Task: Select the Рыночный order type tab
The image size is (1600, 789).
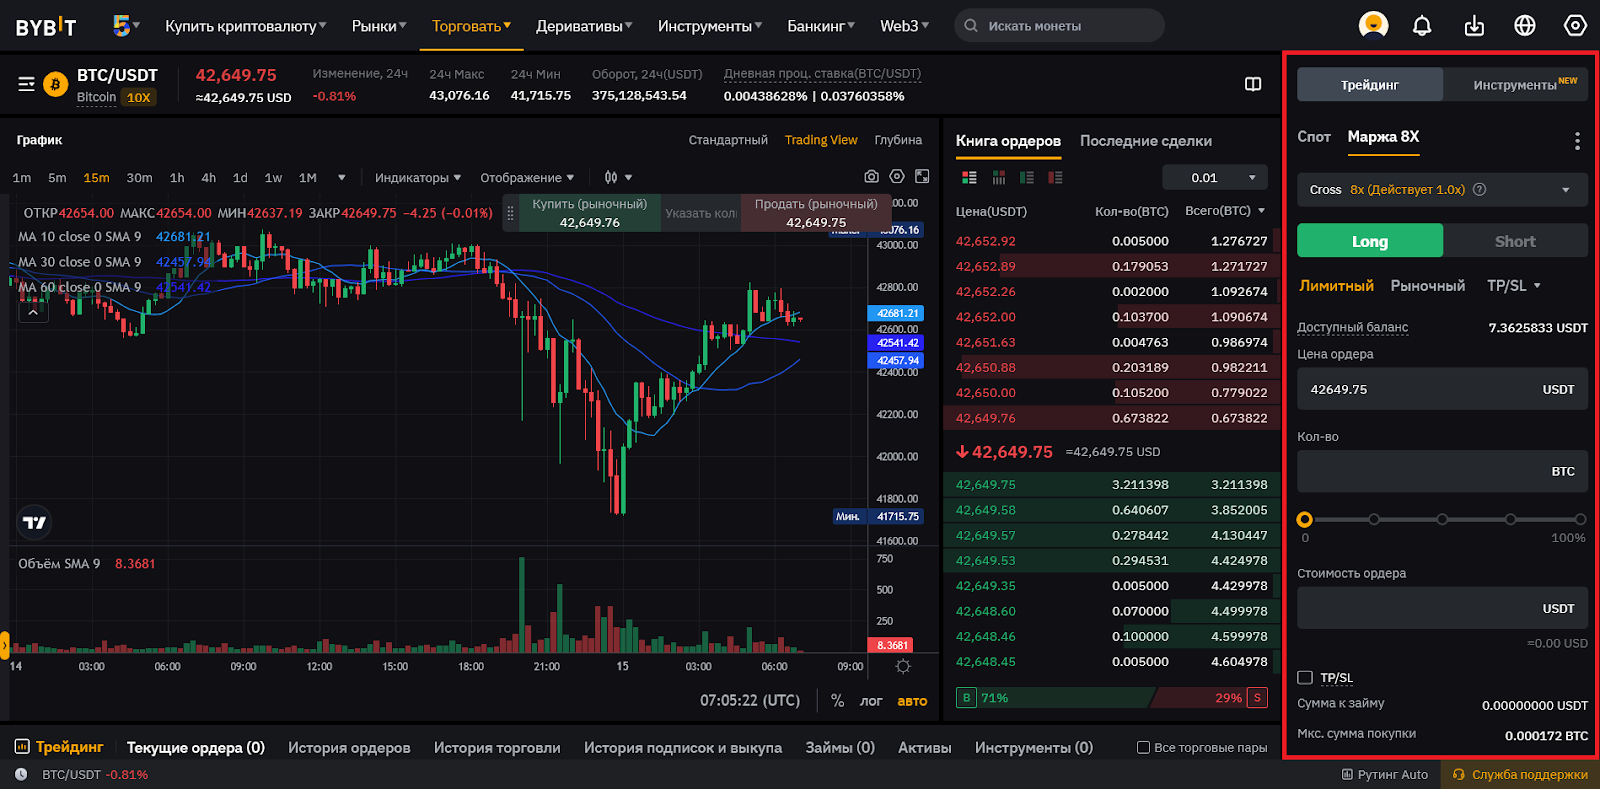Action: tap(1428, 286)
